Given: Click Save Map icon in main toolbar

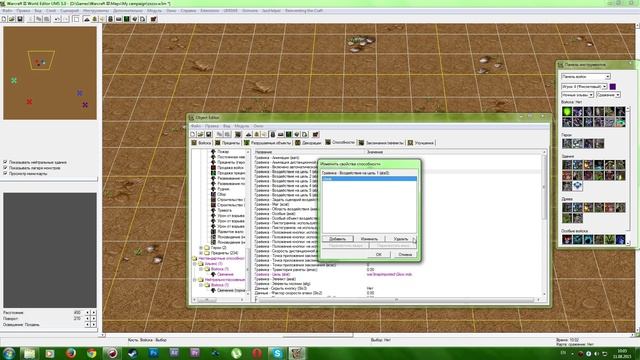Looking at the screenshot, I should click(20, 19).
